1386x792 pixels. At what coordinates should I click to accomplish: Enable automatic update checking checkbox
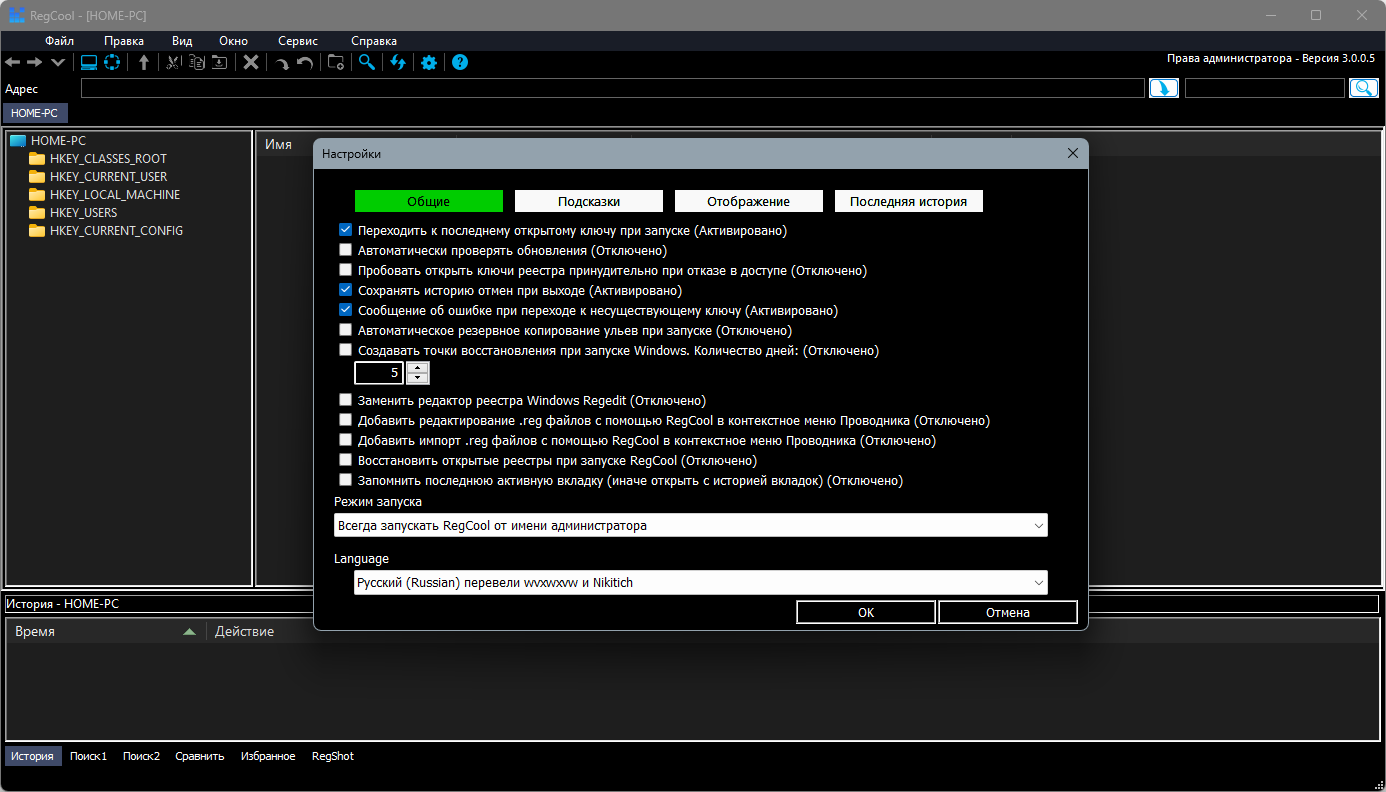point(346,250)
